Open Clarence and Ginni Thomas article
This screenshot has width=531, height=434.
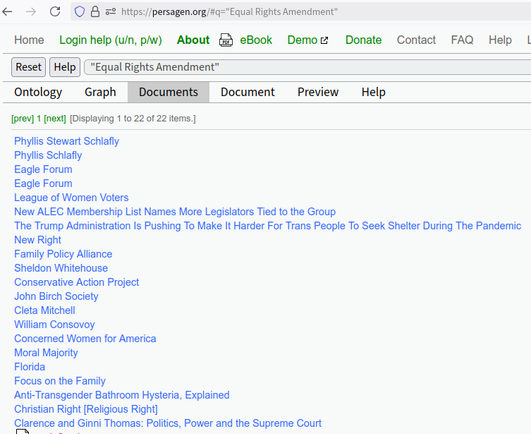168,423
